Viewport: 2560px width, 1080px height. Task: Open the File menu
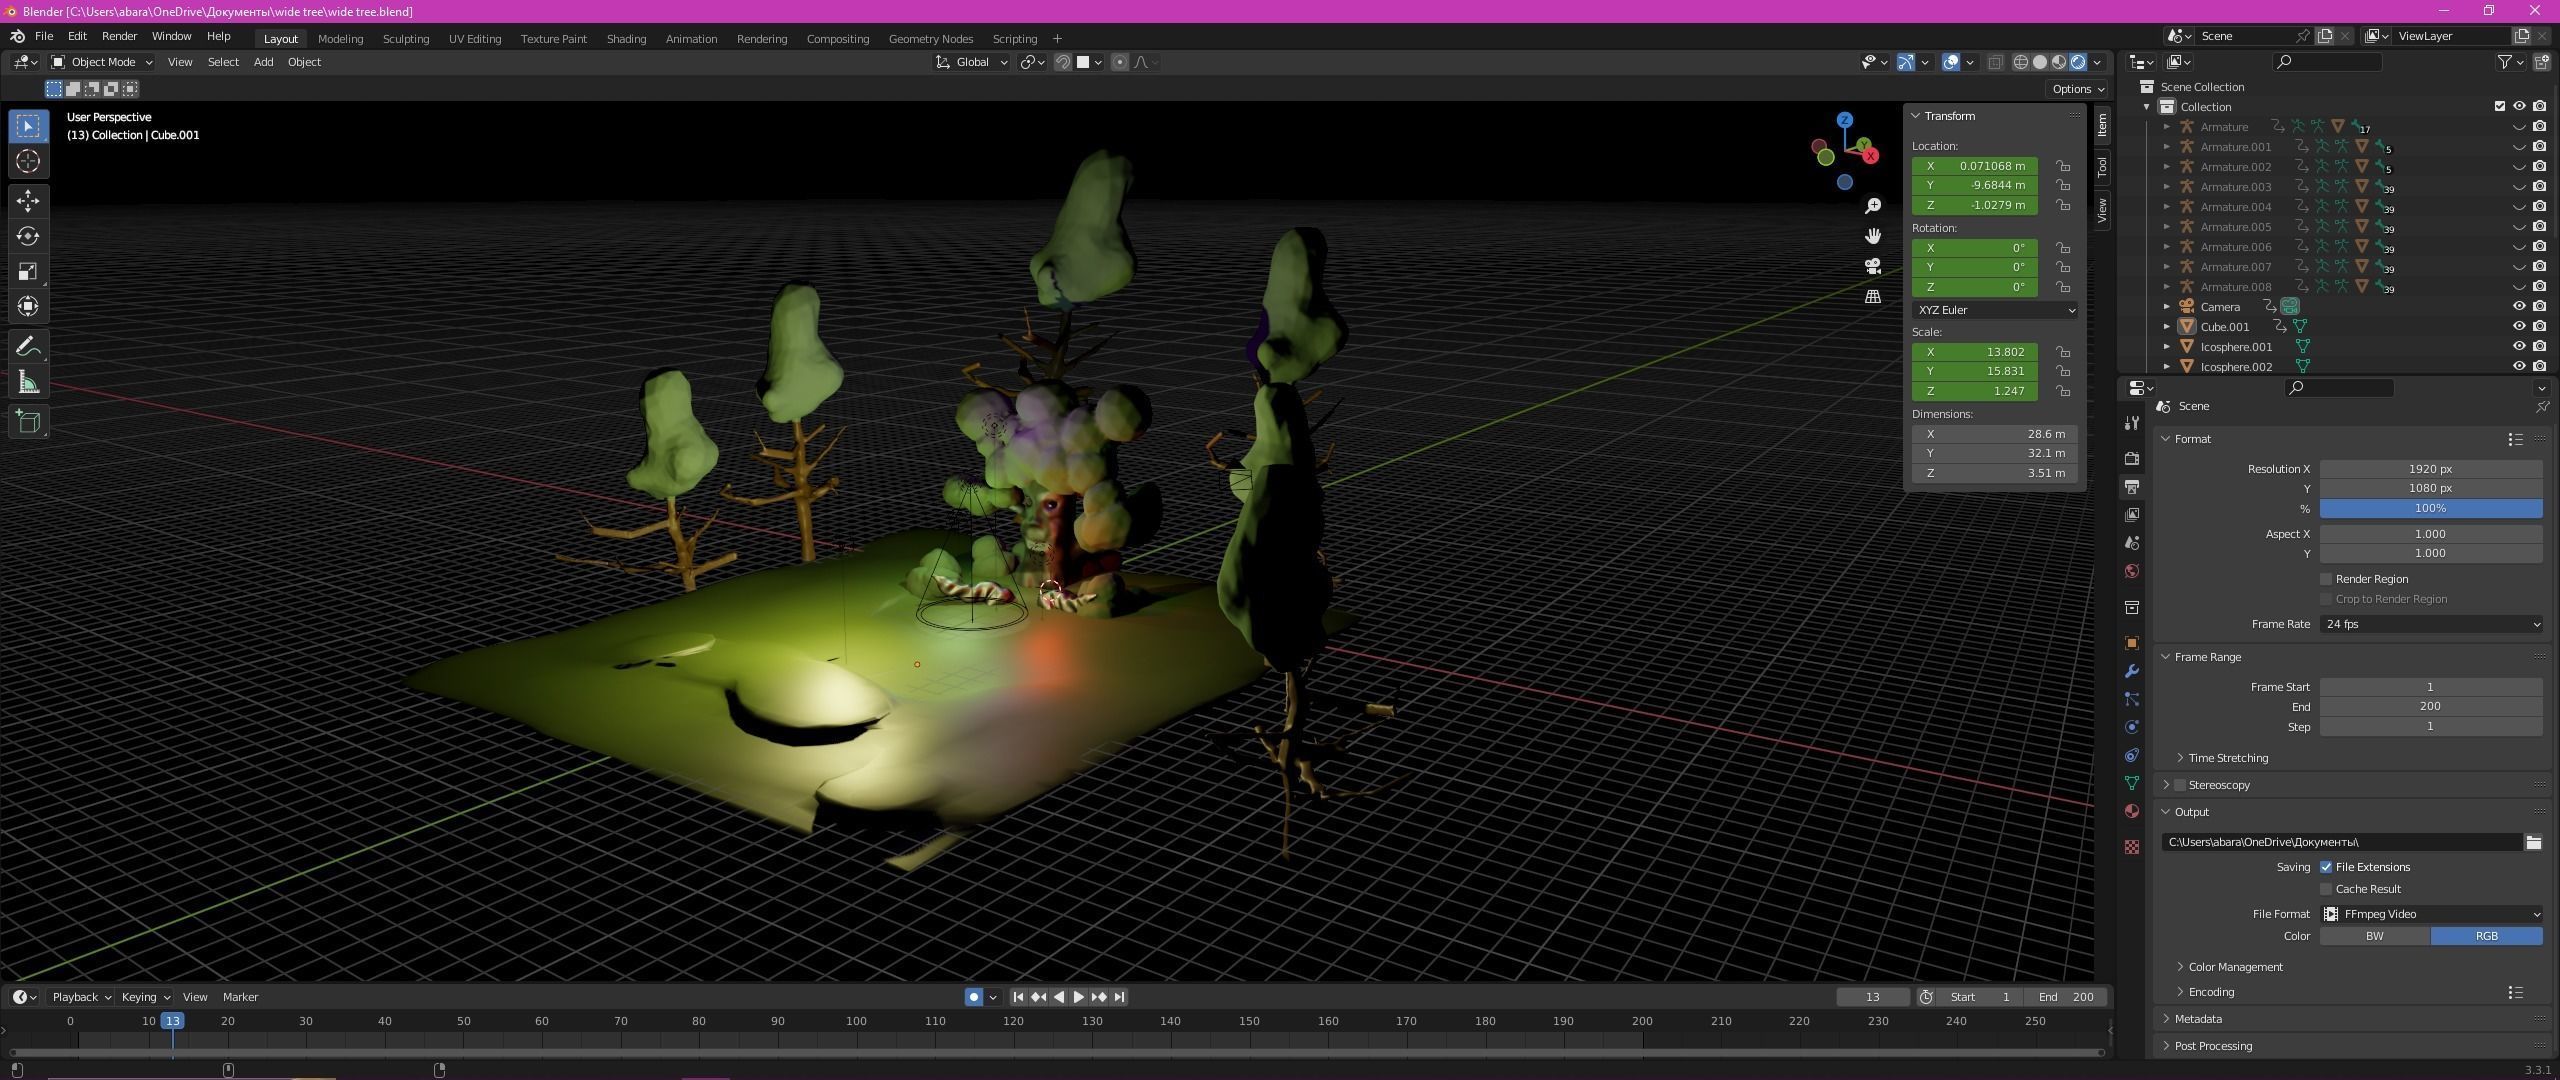pyautogui.click(x=44, y=36)
